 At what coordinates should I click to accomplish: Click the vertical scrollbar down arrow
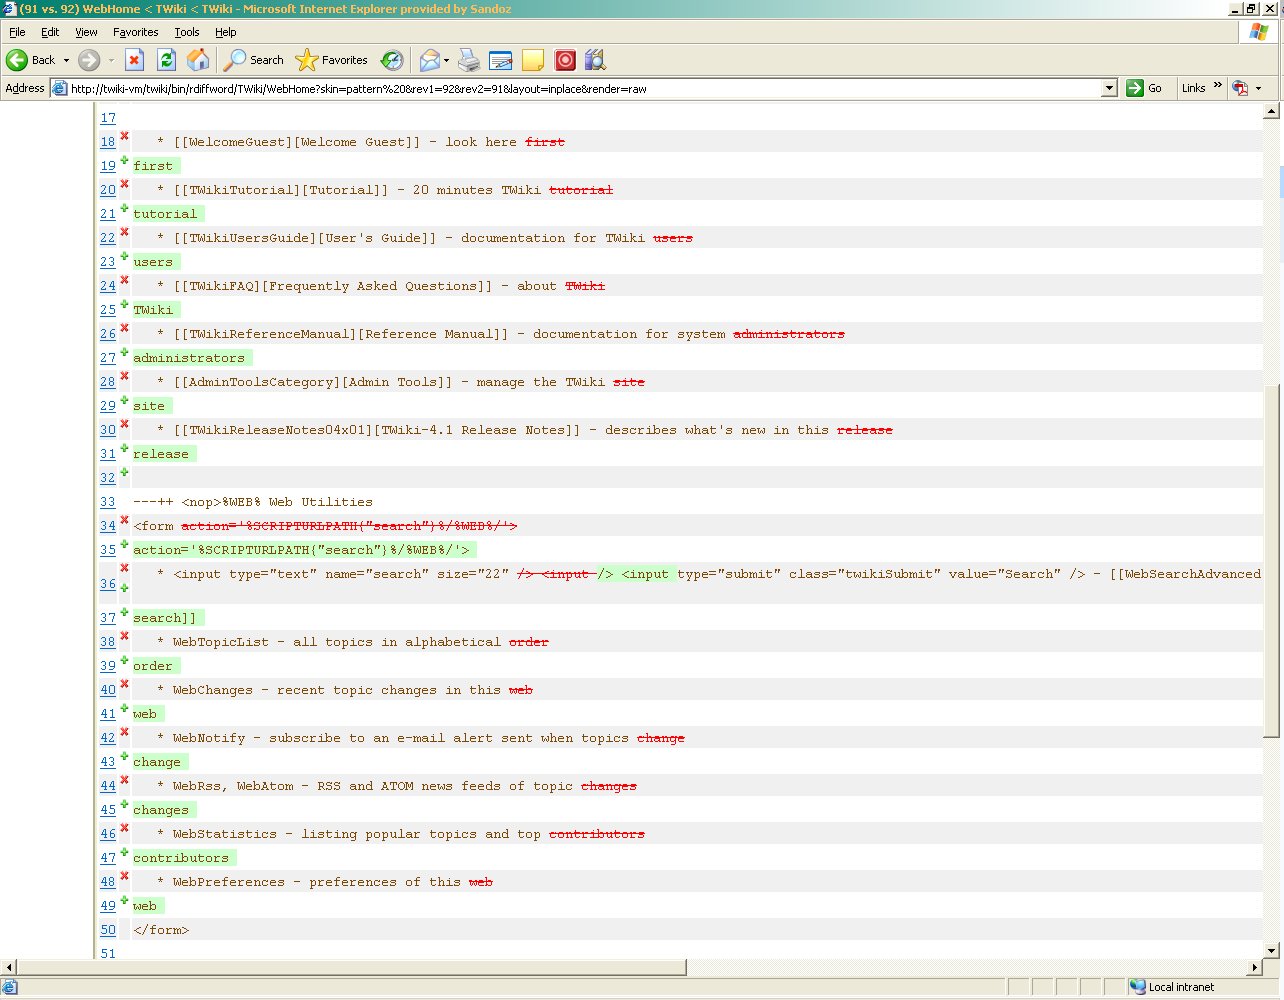[x=1272, y=951]
